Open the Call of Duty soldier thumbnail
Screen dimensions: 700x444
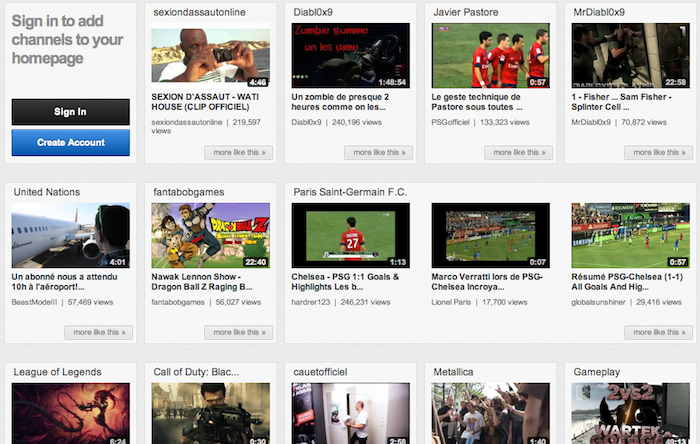click(x=211, y=413)
